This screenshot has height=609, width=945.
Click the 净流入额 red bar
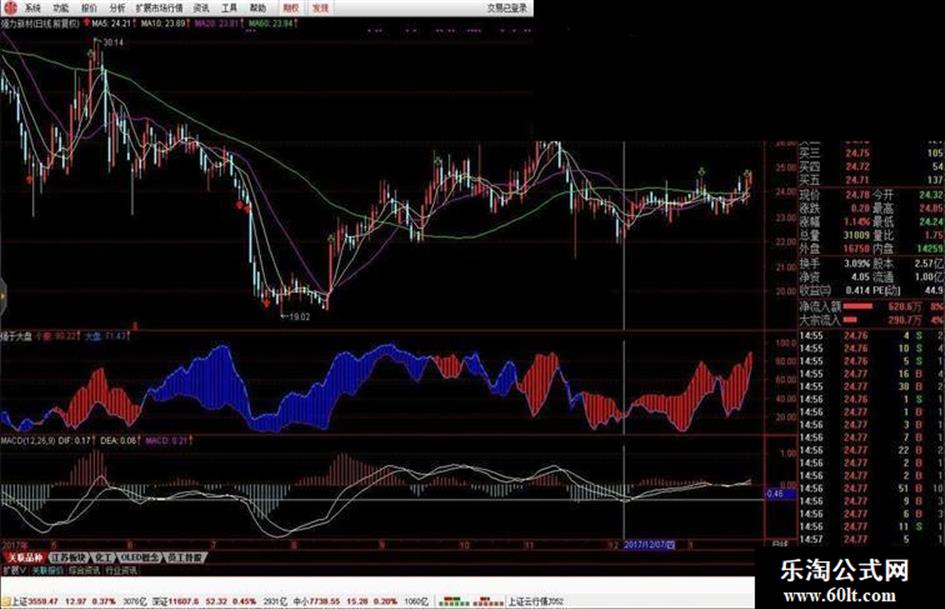857,306
